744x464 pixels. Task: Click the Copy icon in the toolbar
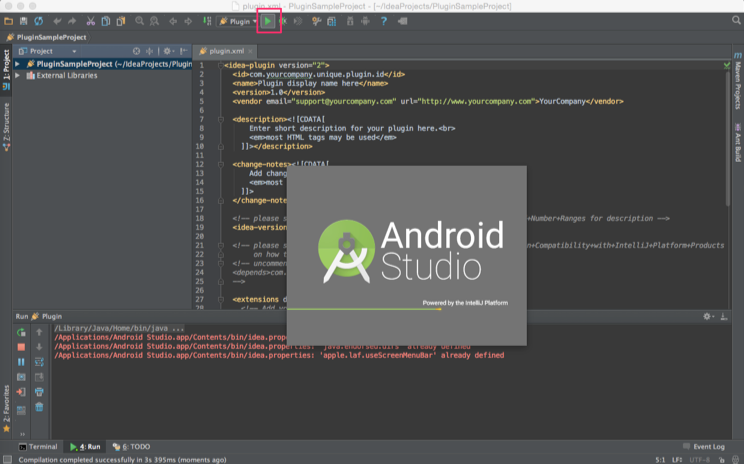(x=106, y=21)
